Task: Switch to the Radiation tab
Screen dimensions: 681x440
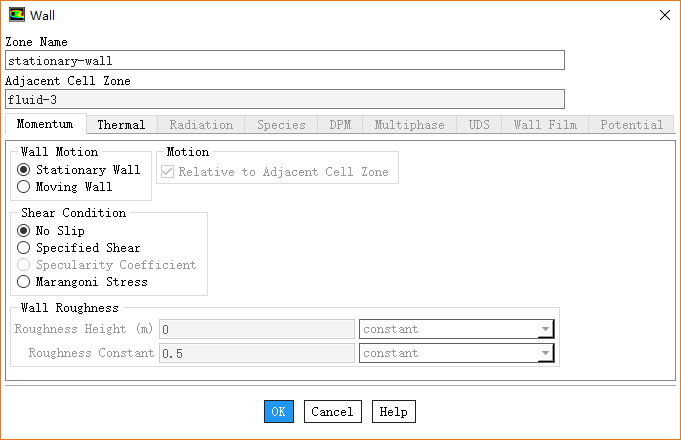Action: click(201, 125)
